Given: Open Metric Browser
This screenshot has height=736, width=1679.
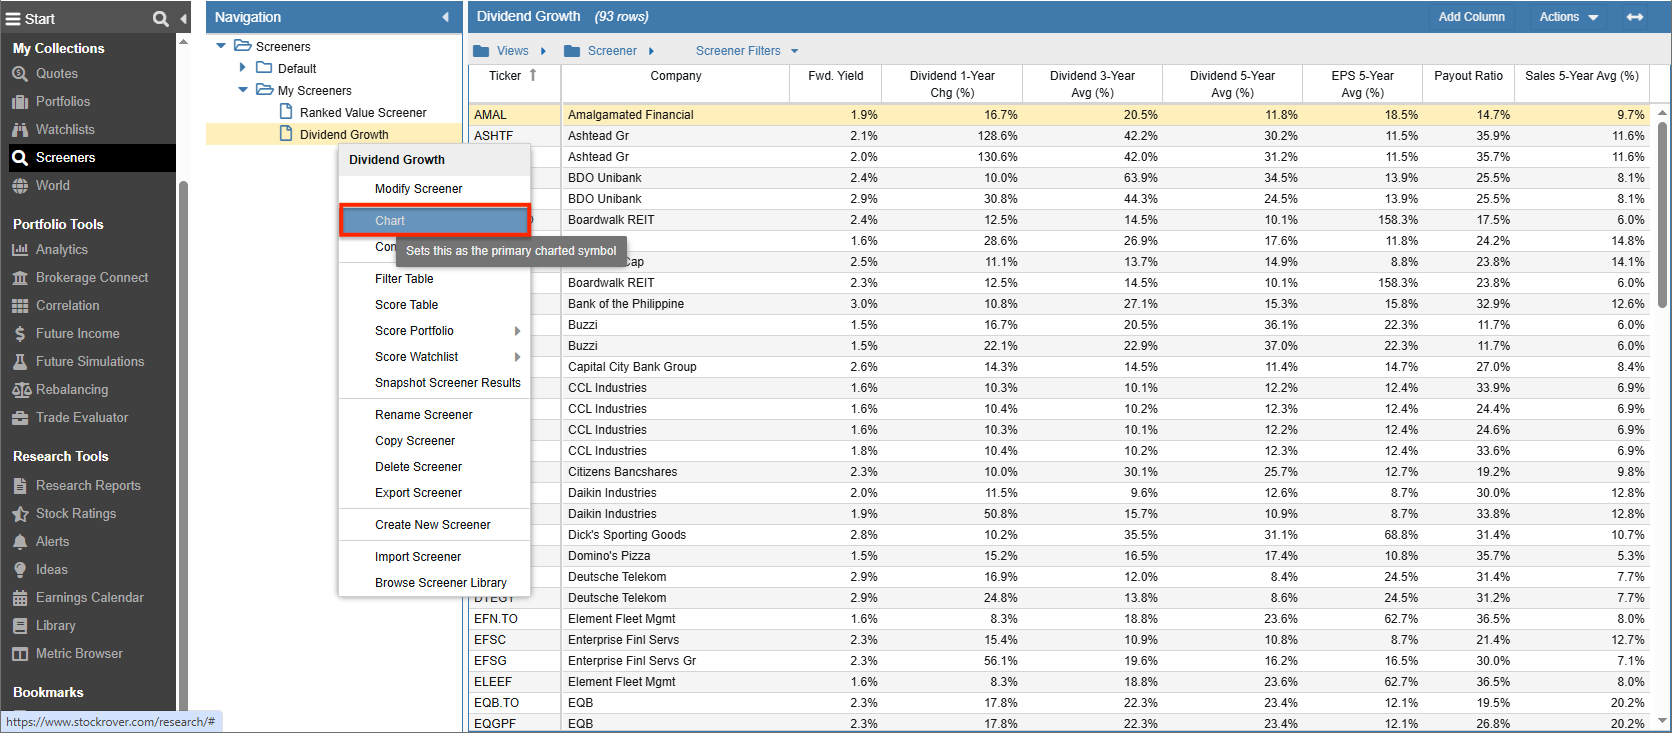Looking at the screenshot, I should click(x=78, y=653).
